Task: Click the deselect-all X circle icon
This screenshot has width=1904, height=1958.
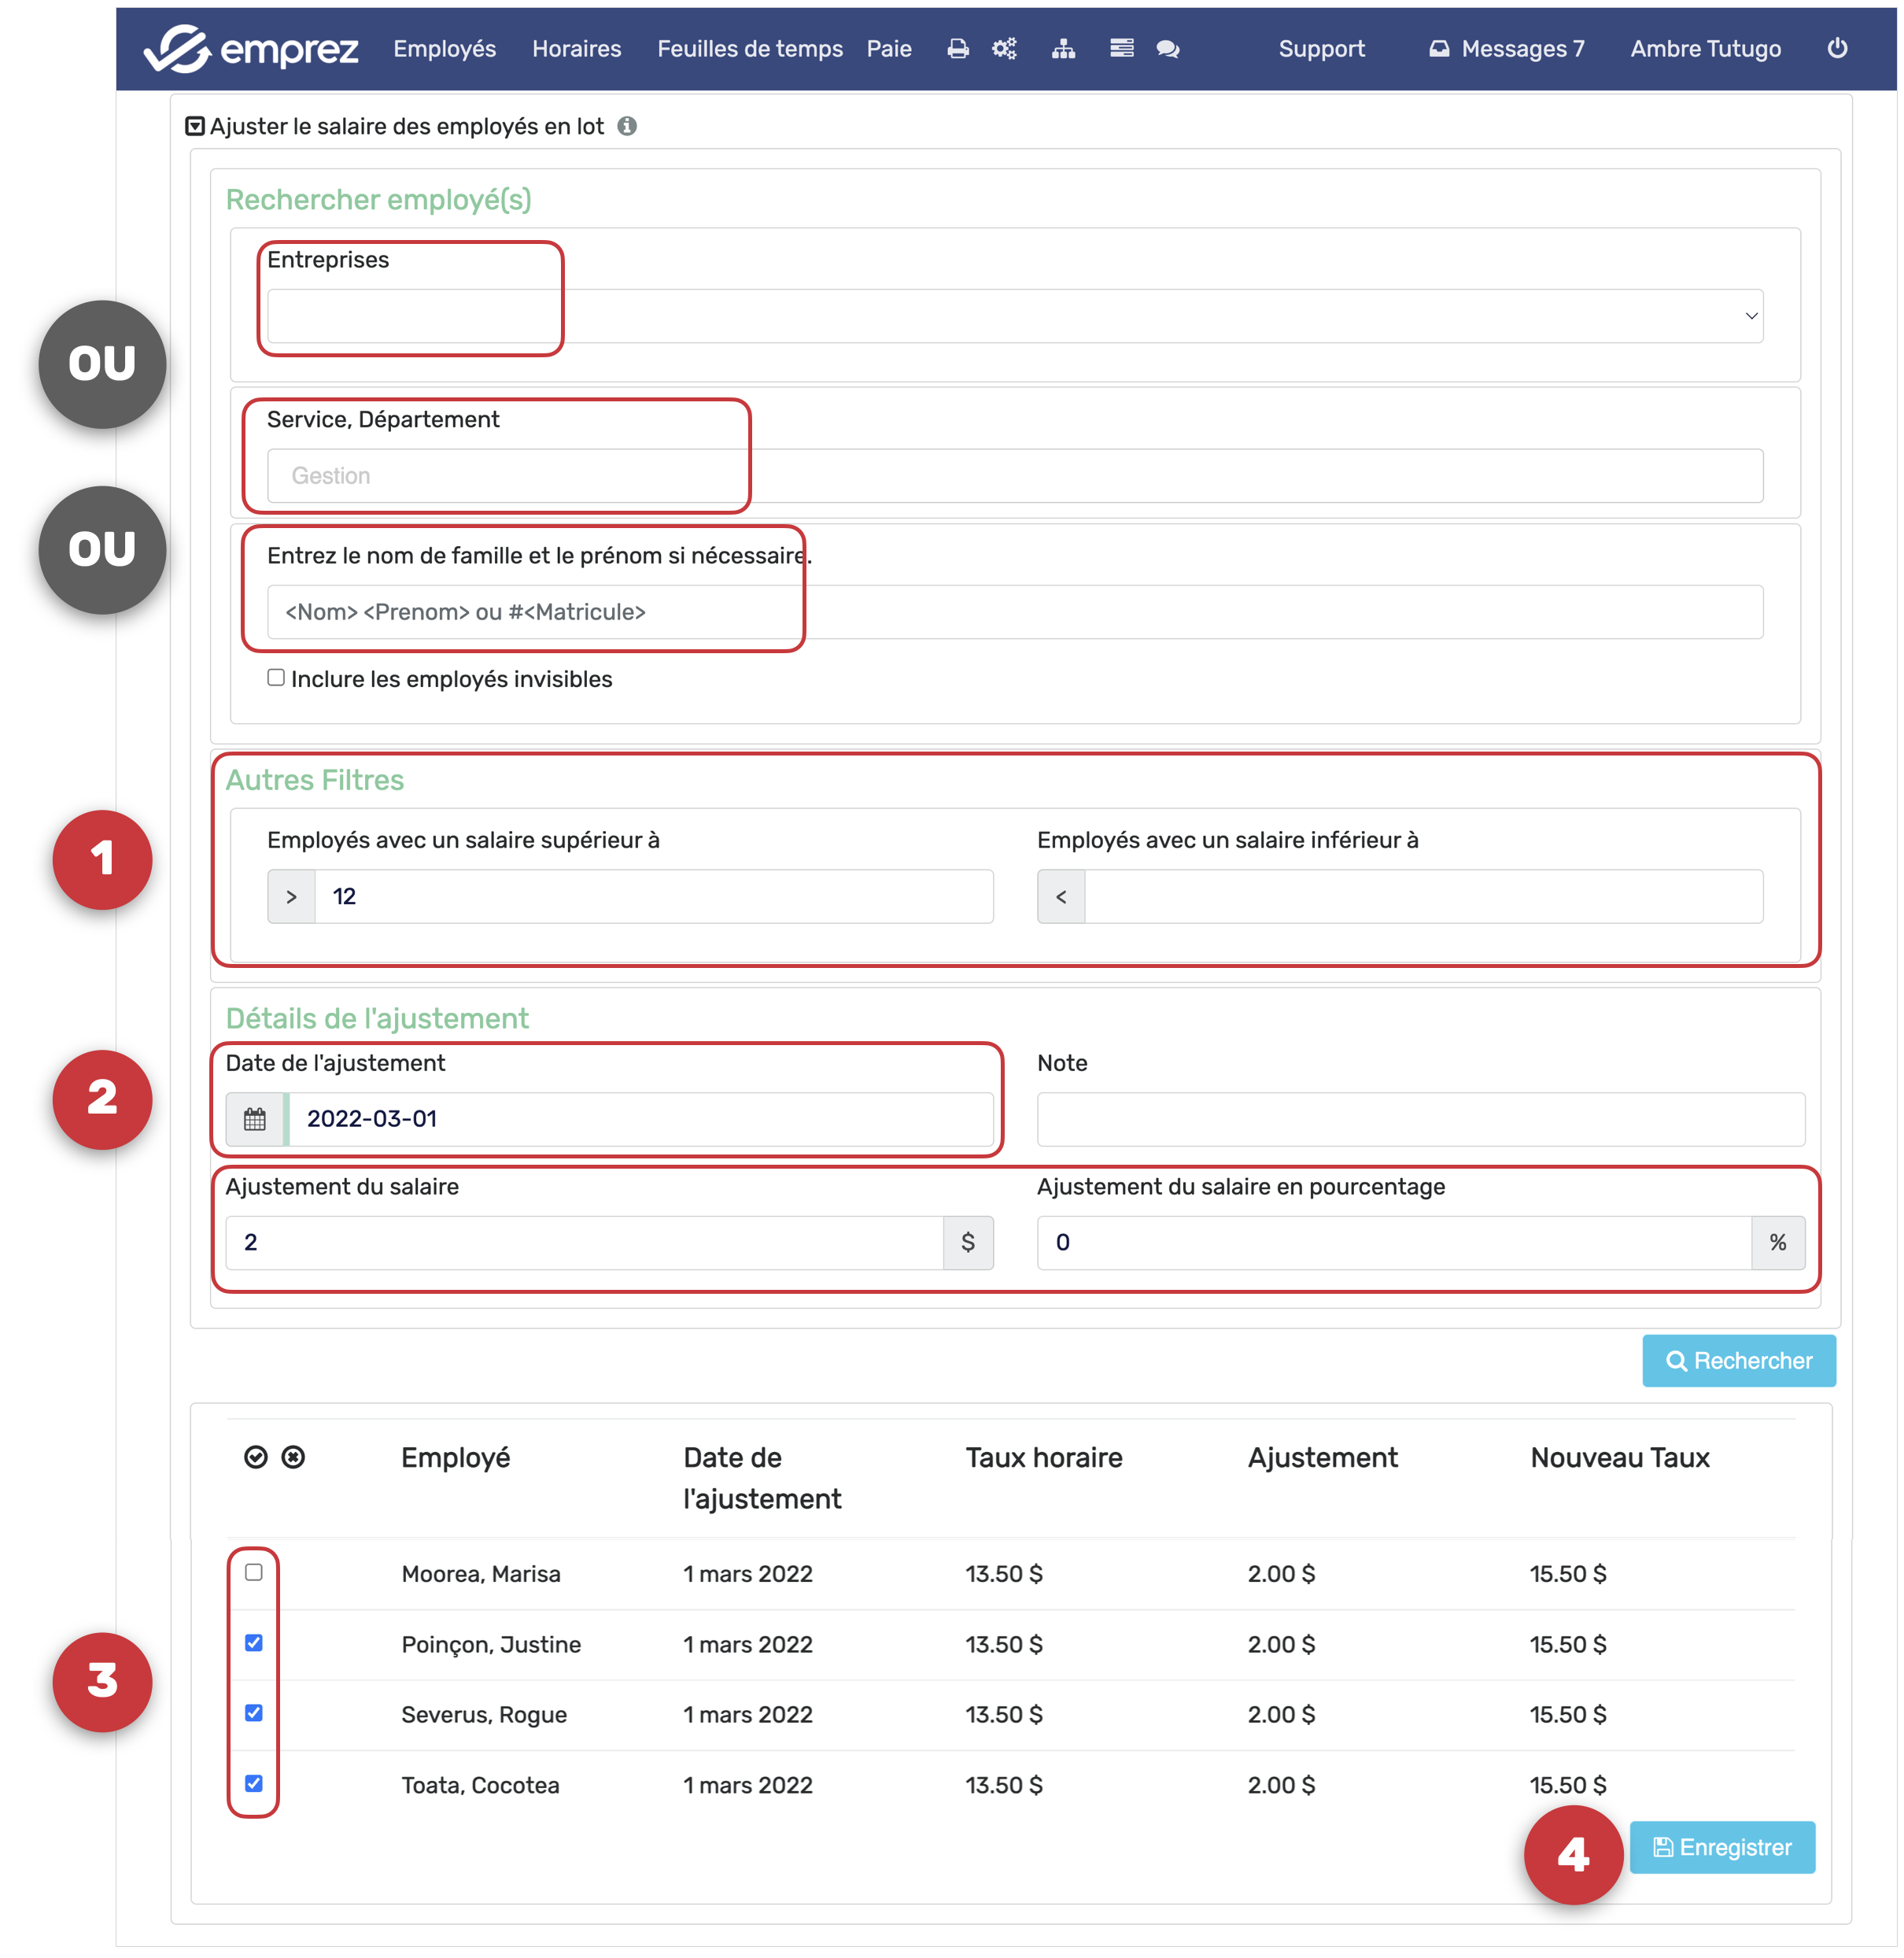Action: 293,1457
